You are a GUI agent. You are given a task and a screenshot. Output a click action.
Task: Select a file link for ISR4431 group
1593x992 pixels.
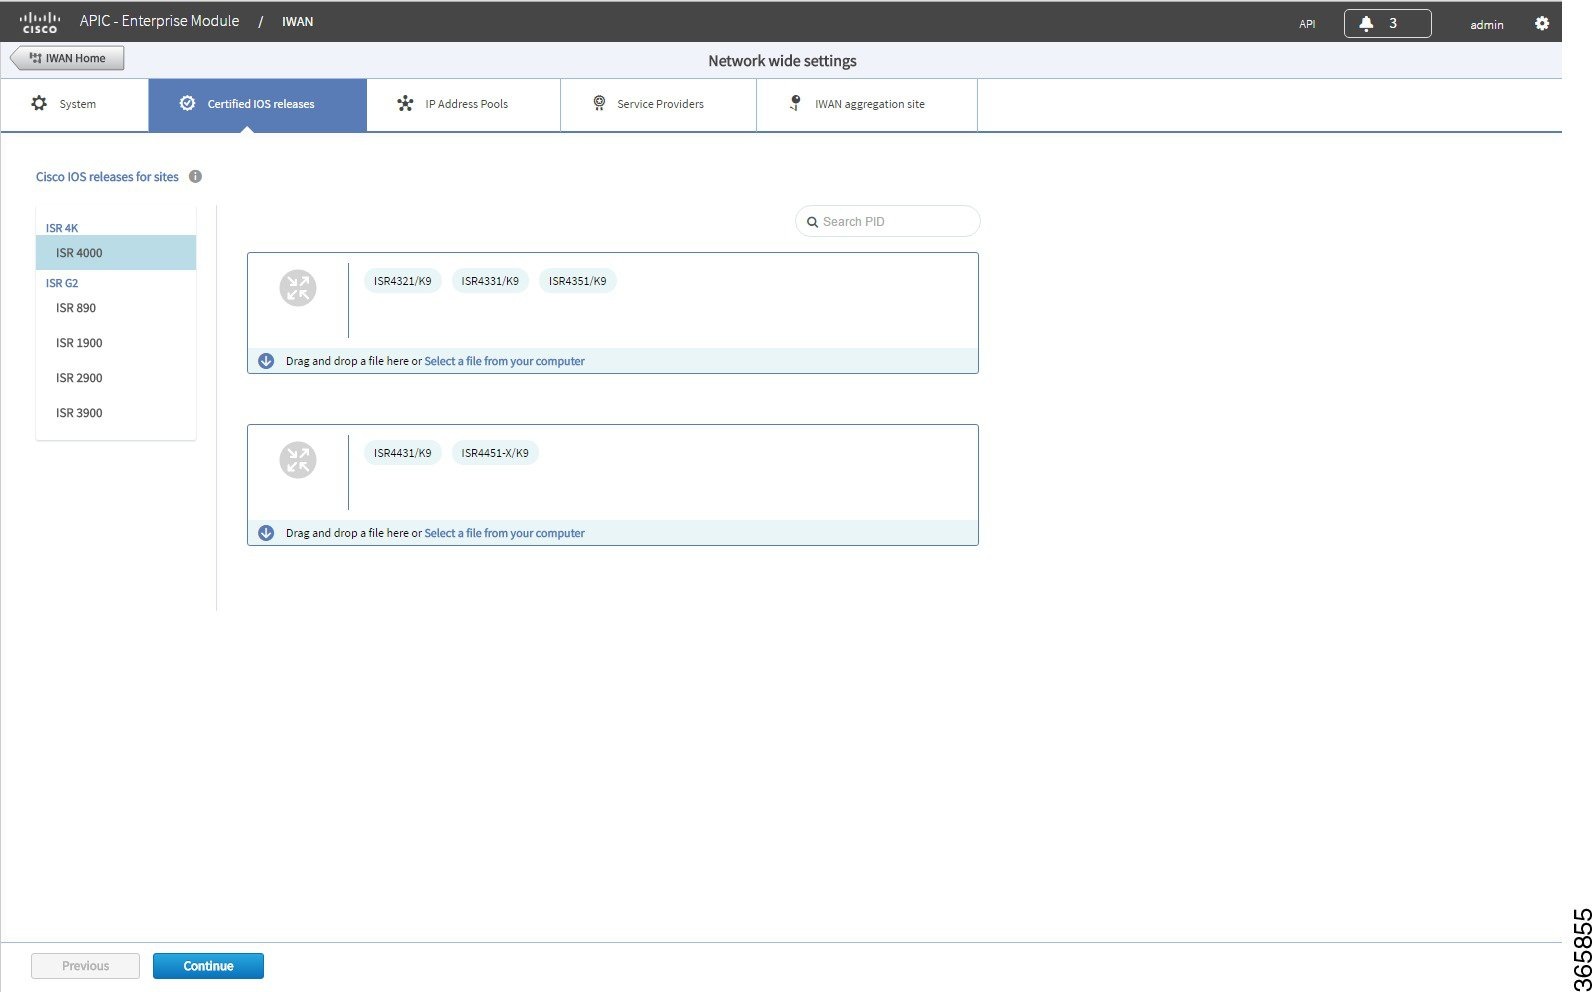(x=505, y=533)
